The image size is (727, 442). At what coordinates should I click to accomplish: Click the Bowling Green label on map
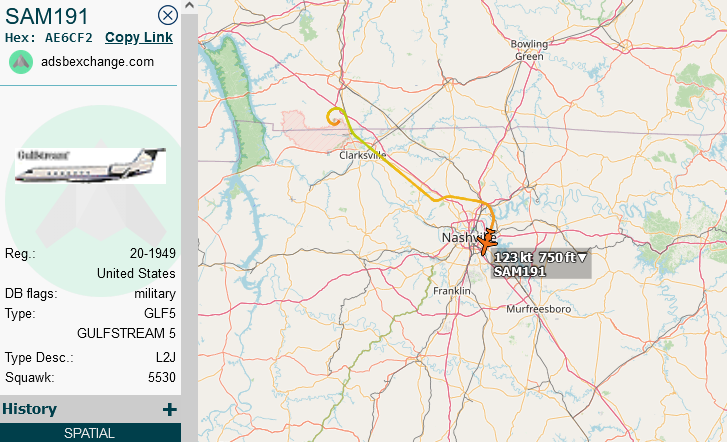pyautogui.click(x=529, y=50)
